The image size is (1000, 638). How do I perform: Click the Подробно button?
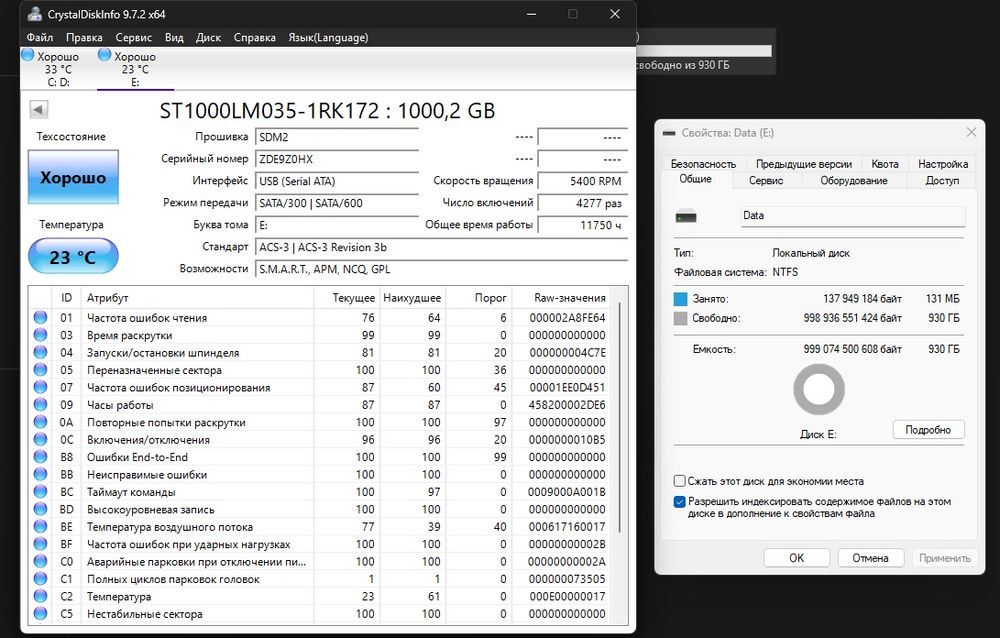point(928,430)
